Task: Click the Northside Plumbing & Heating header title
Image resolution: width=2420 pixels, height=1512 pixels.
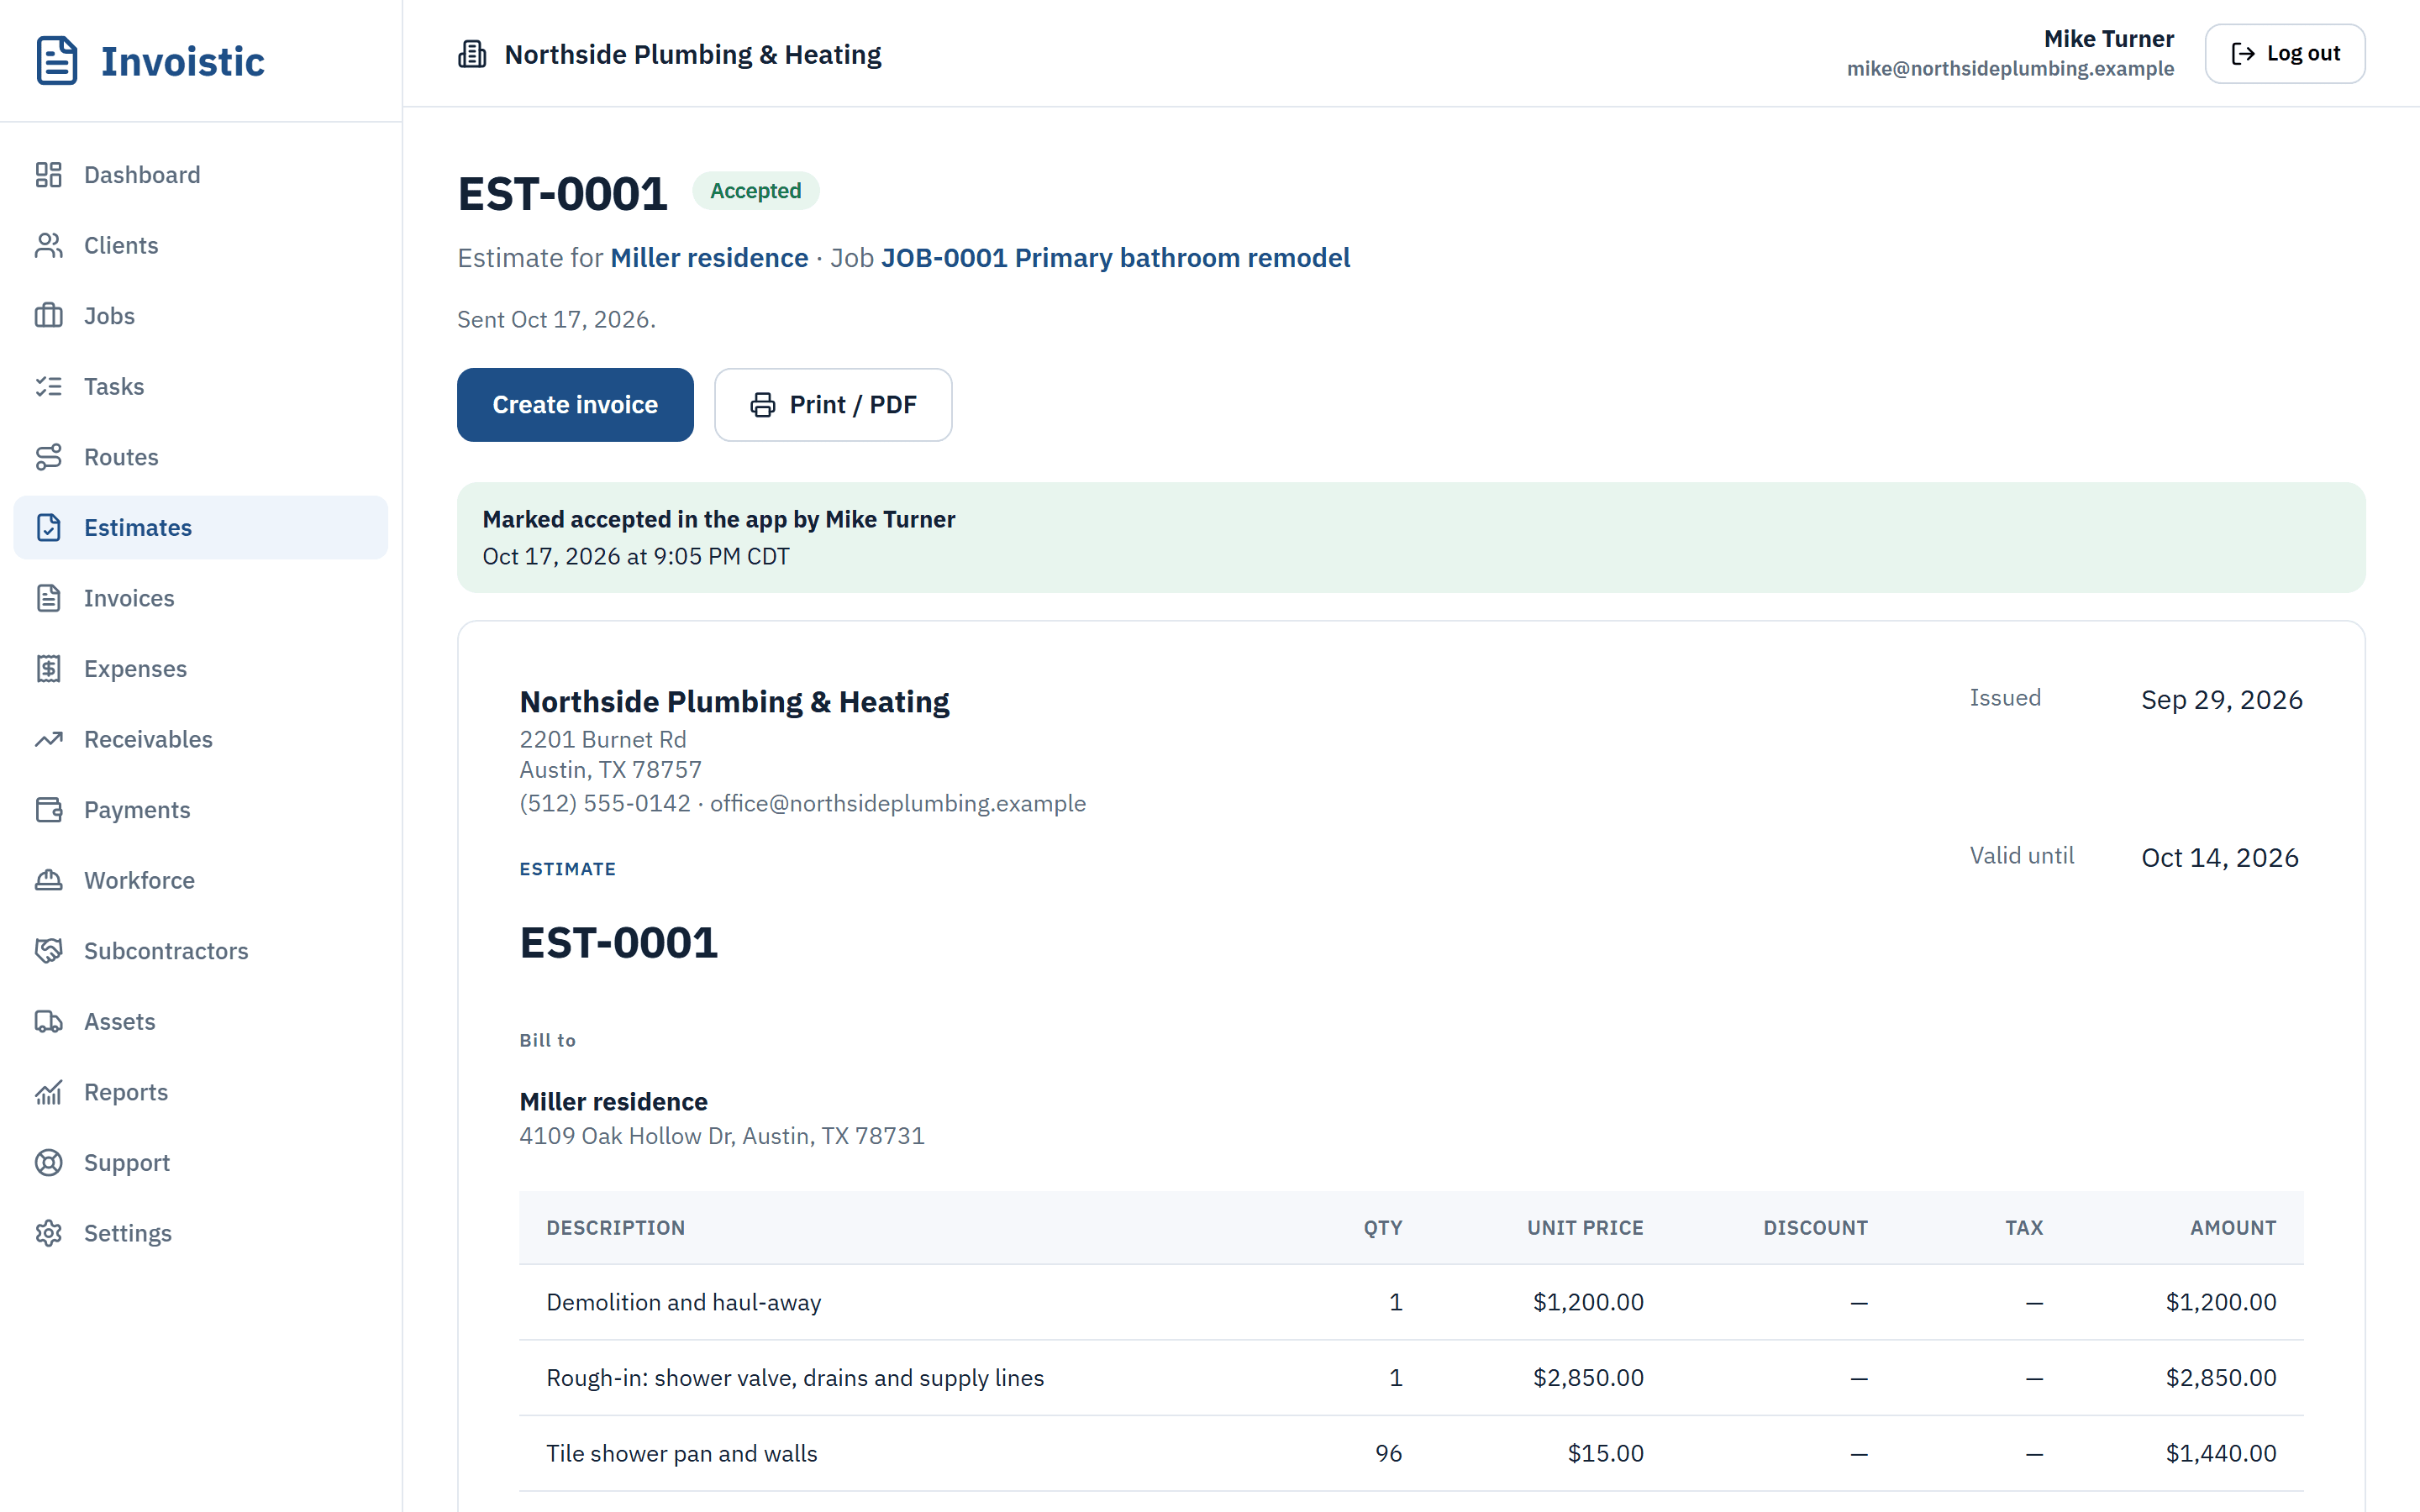Action: 693,54
